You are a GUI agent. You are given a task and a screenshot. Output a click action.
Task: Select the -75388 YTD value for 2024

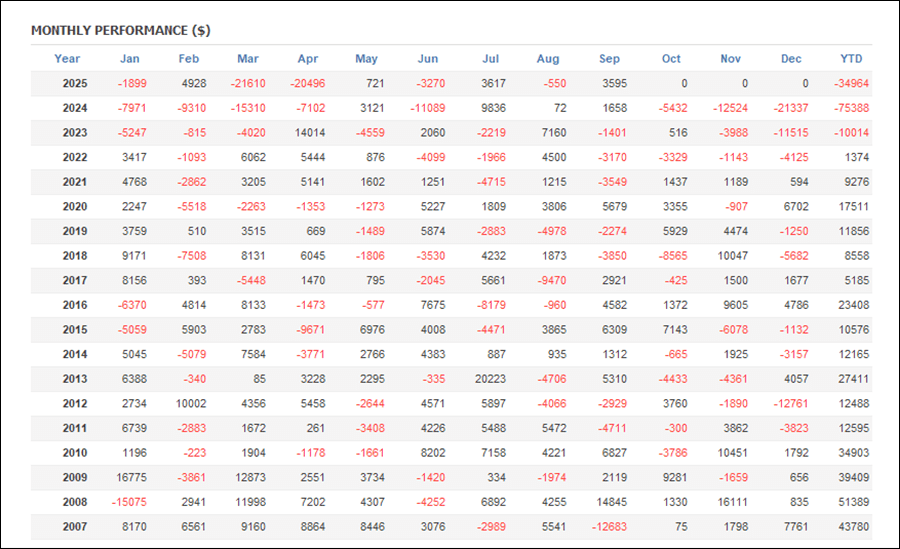[x=851, y=108]
